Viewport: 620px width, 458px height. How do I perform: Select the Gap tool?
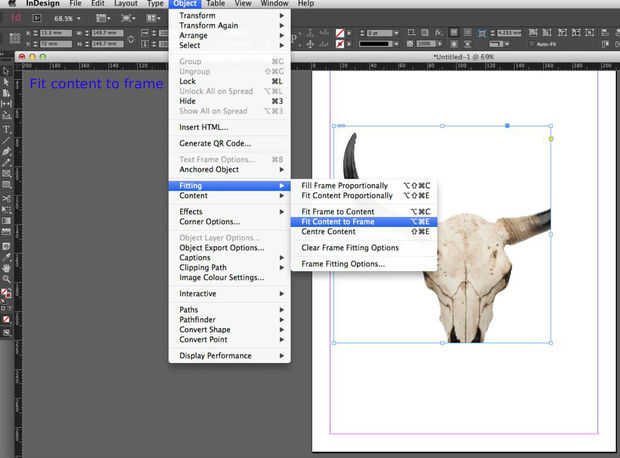click(x=6, y=104)
